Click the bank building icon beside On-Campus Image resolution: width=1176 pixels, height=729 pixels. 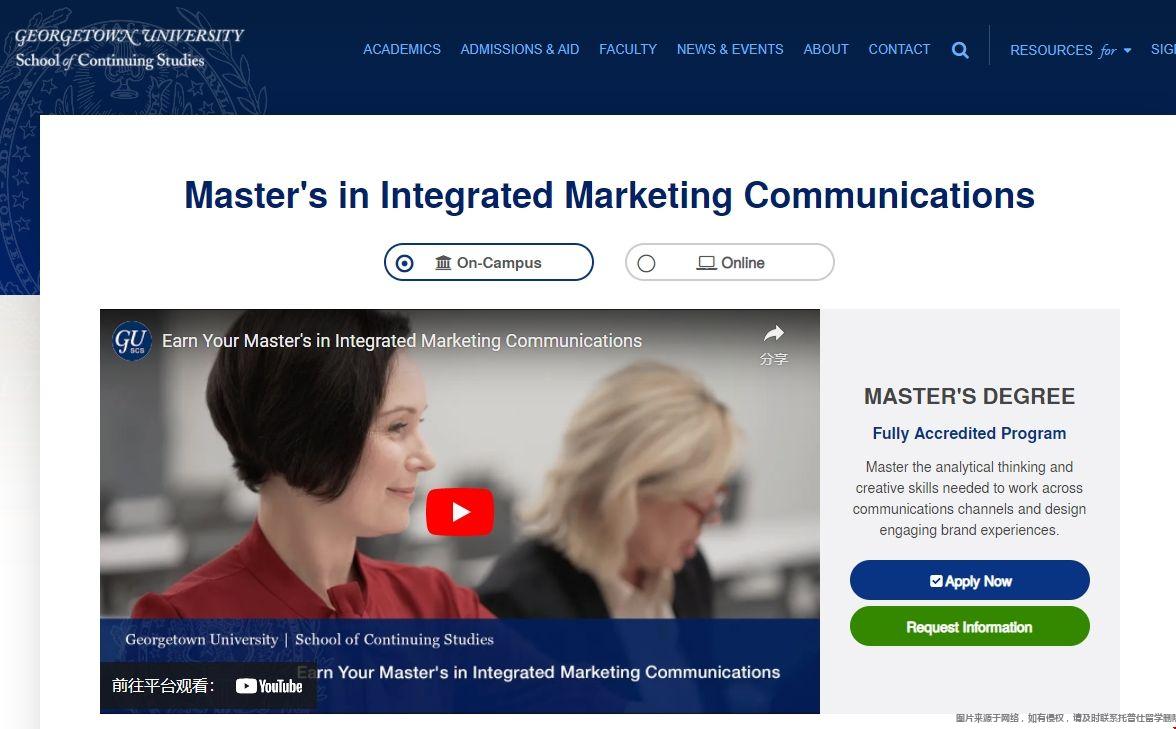pyautogui.click(x=443, y=262)
